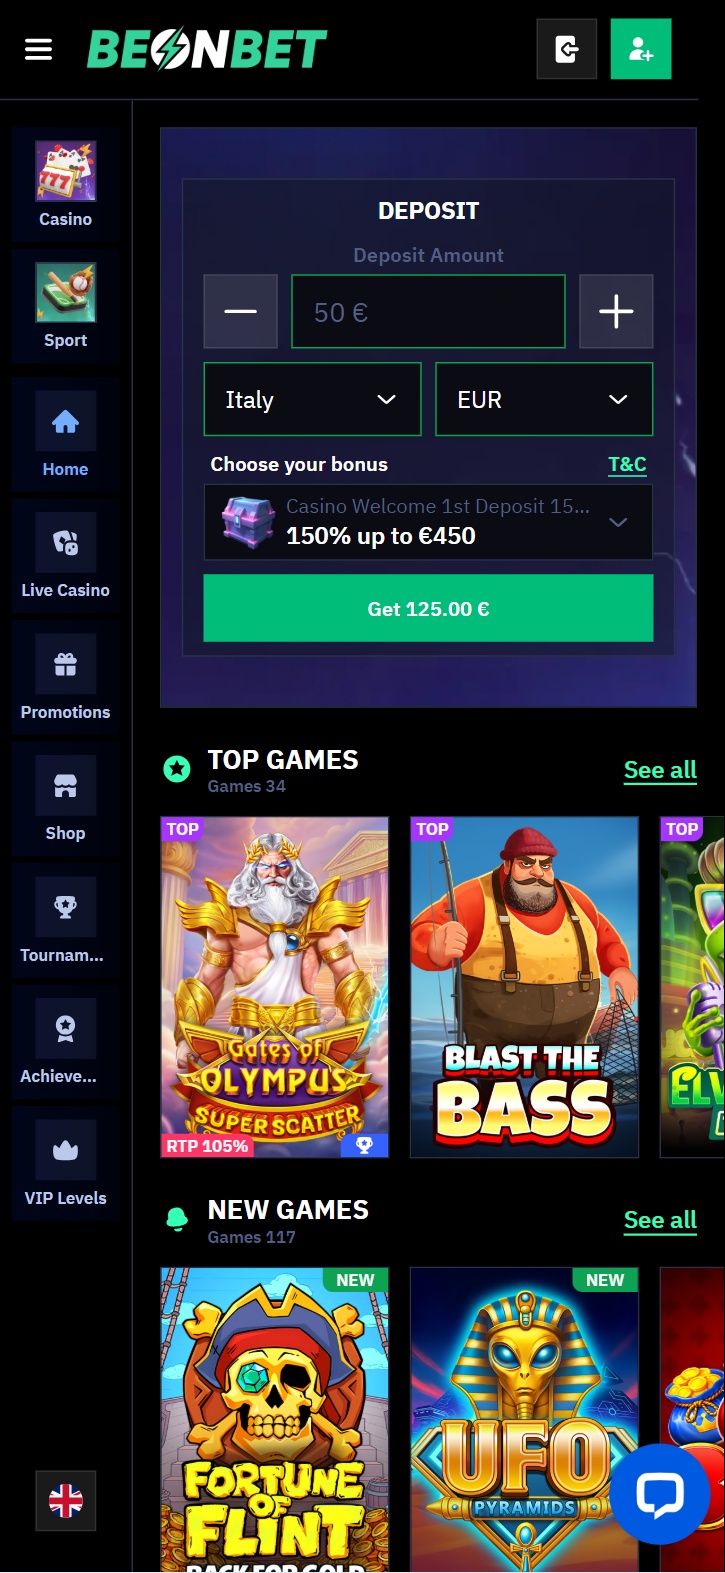The height and width of the screenshot is (1573, 725).
Task: Open the Shop in sidebar
Action: click(x=66, y=799)
